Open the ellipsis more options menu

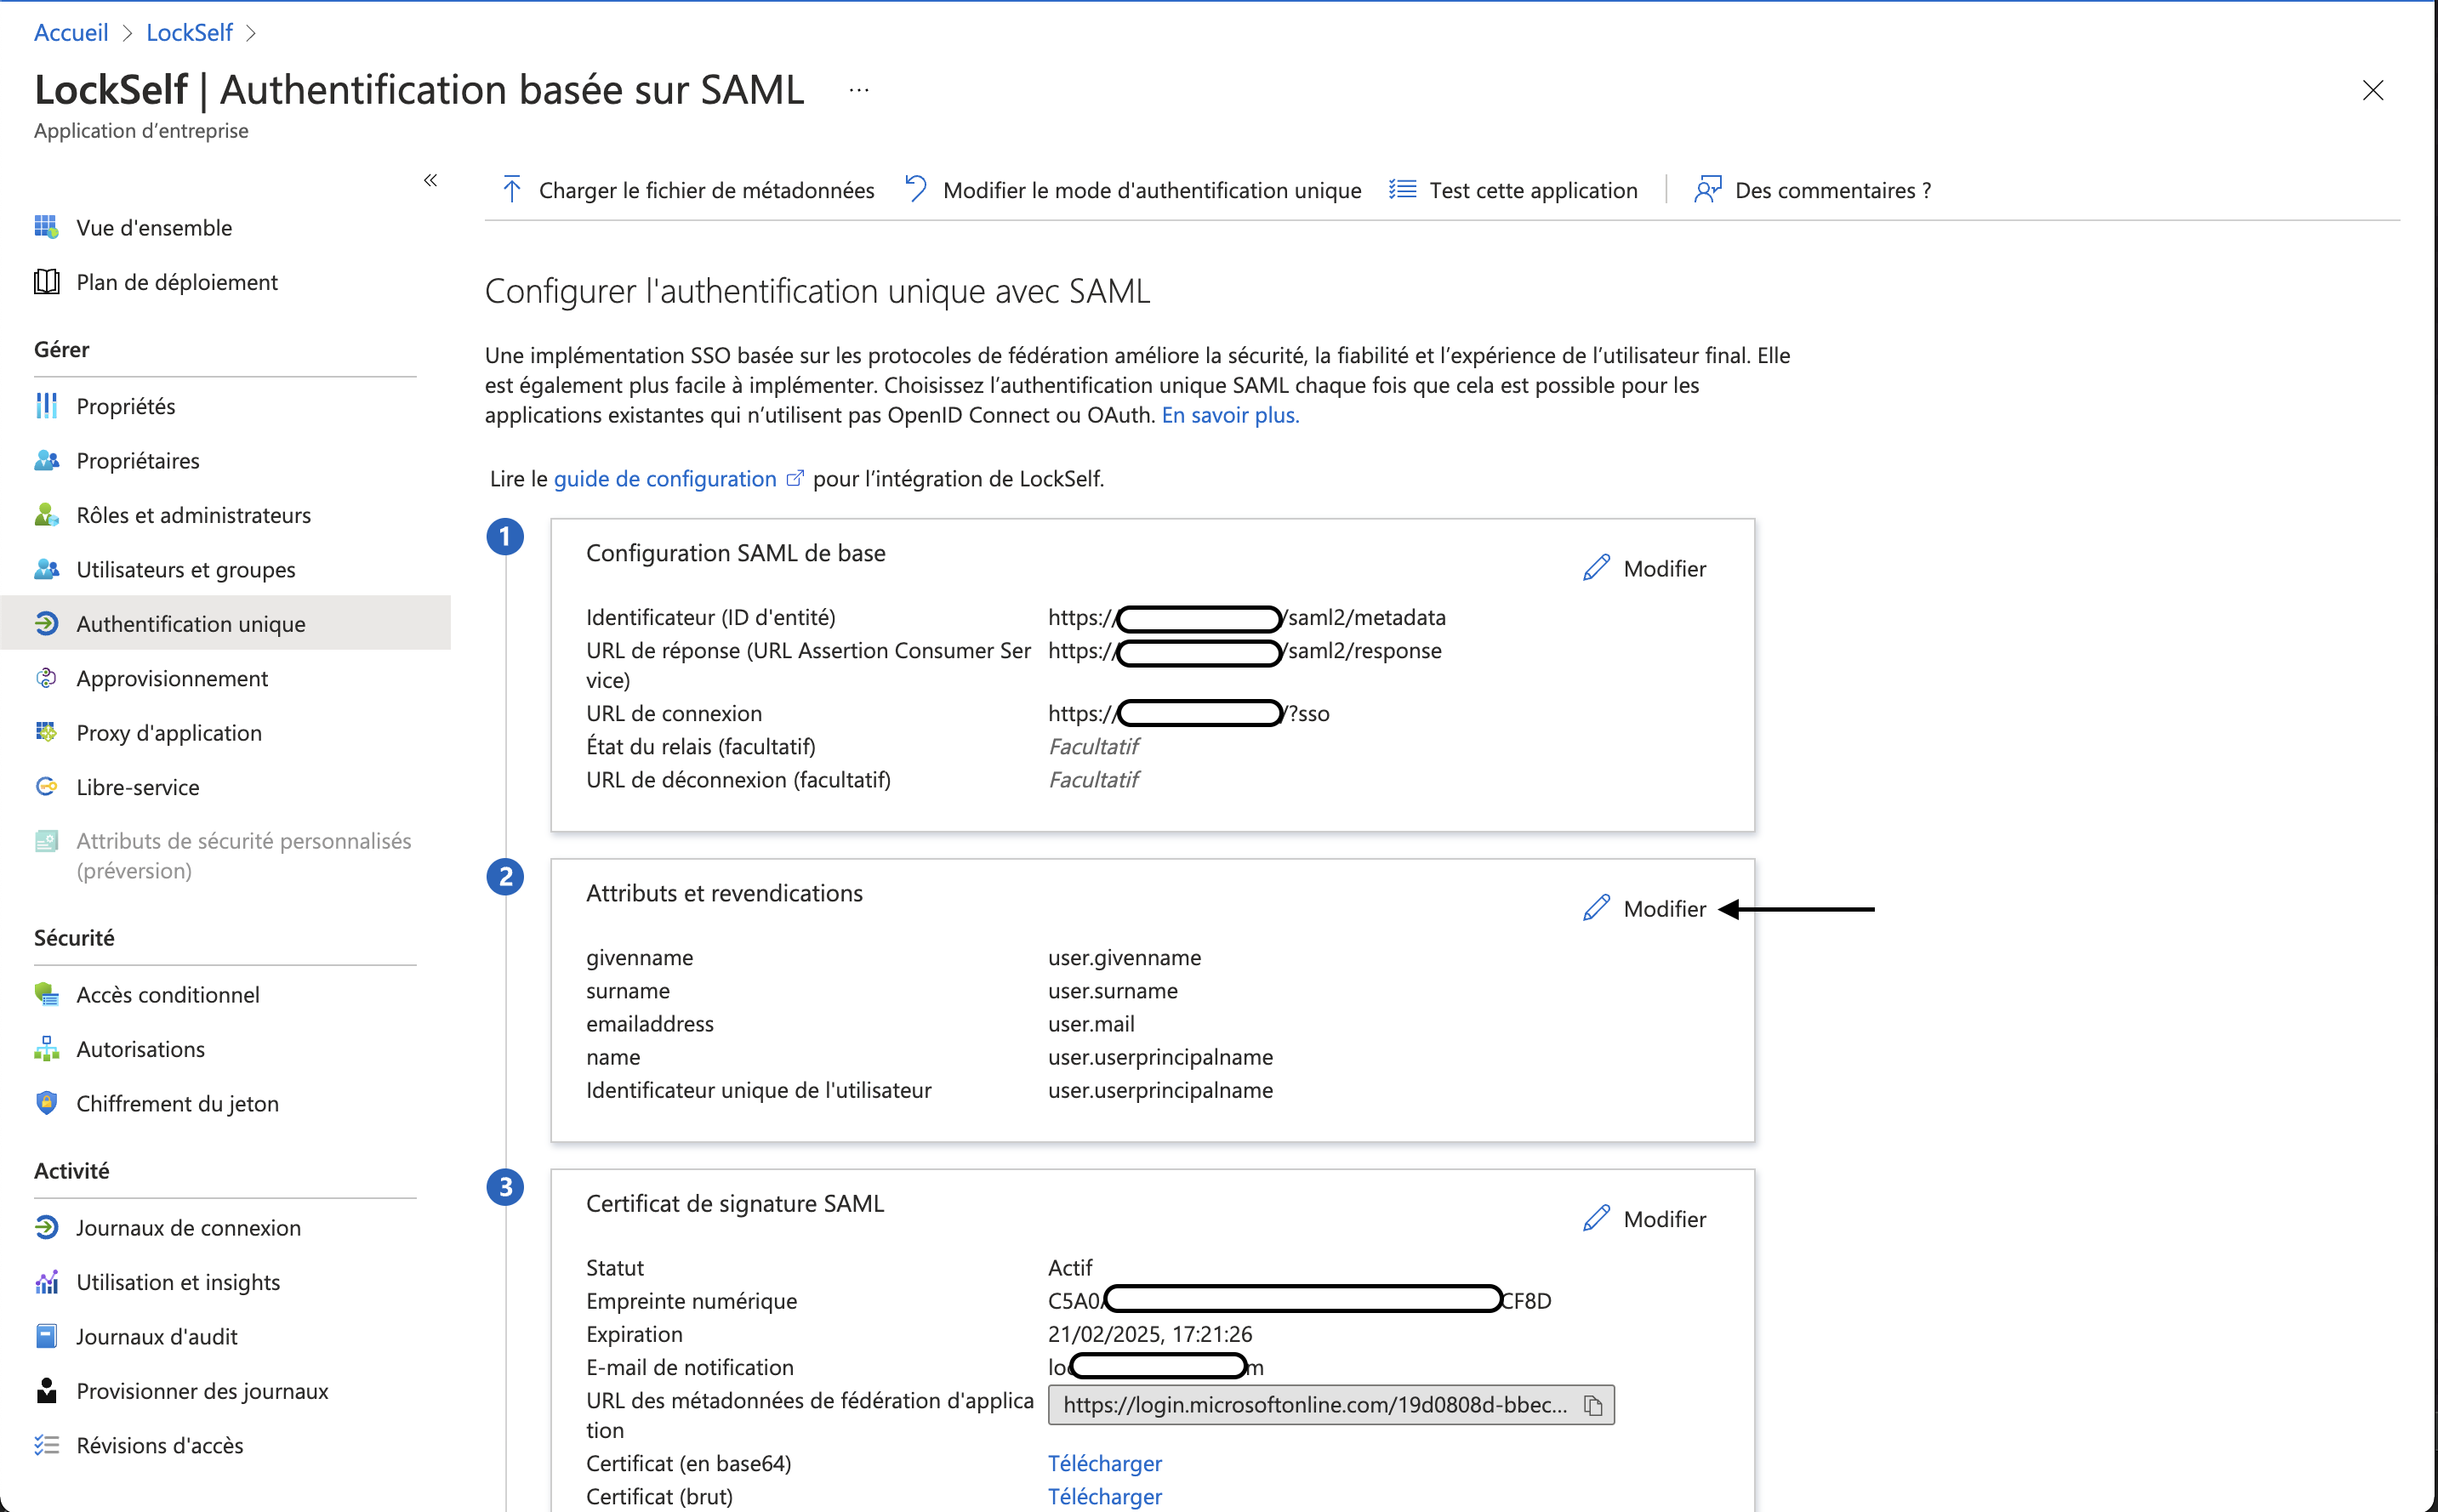click(x=858, y=89)
